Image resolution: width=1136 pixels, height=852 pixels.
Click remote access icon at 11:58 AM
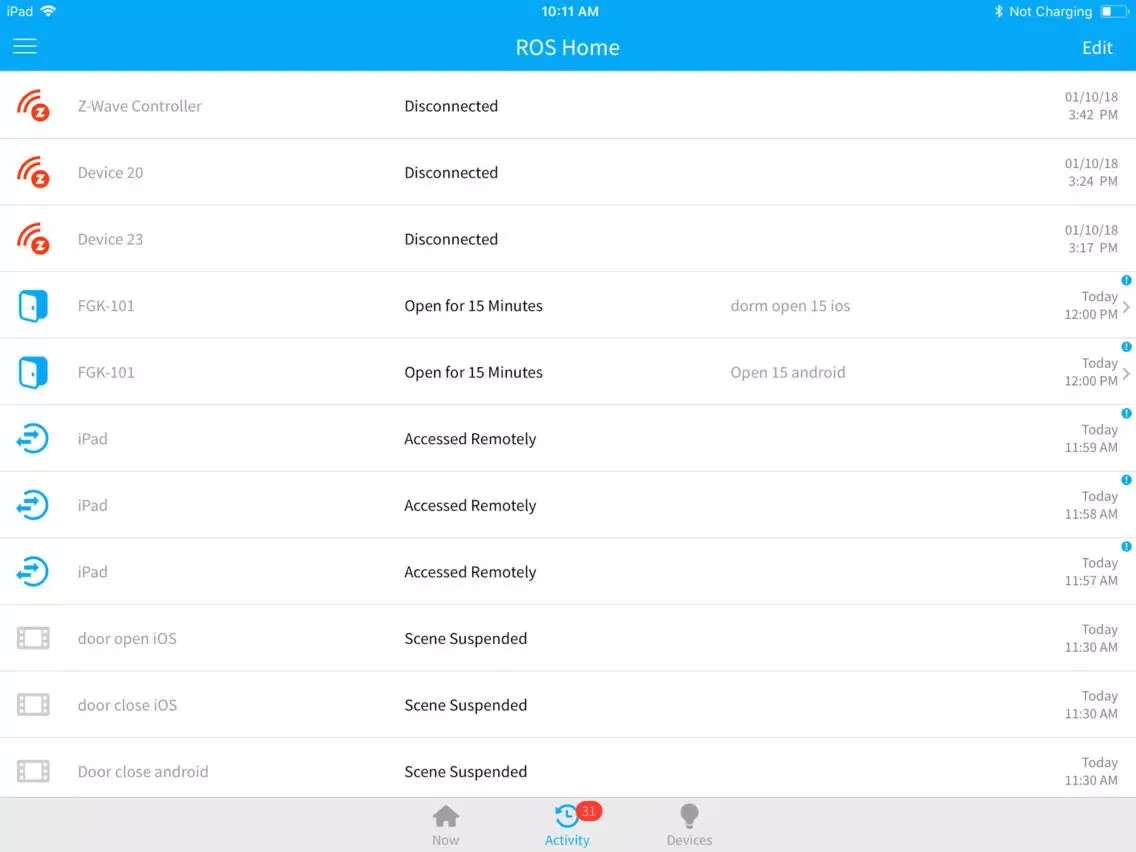click(33, 506)
